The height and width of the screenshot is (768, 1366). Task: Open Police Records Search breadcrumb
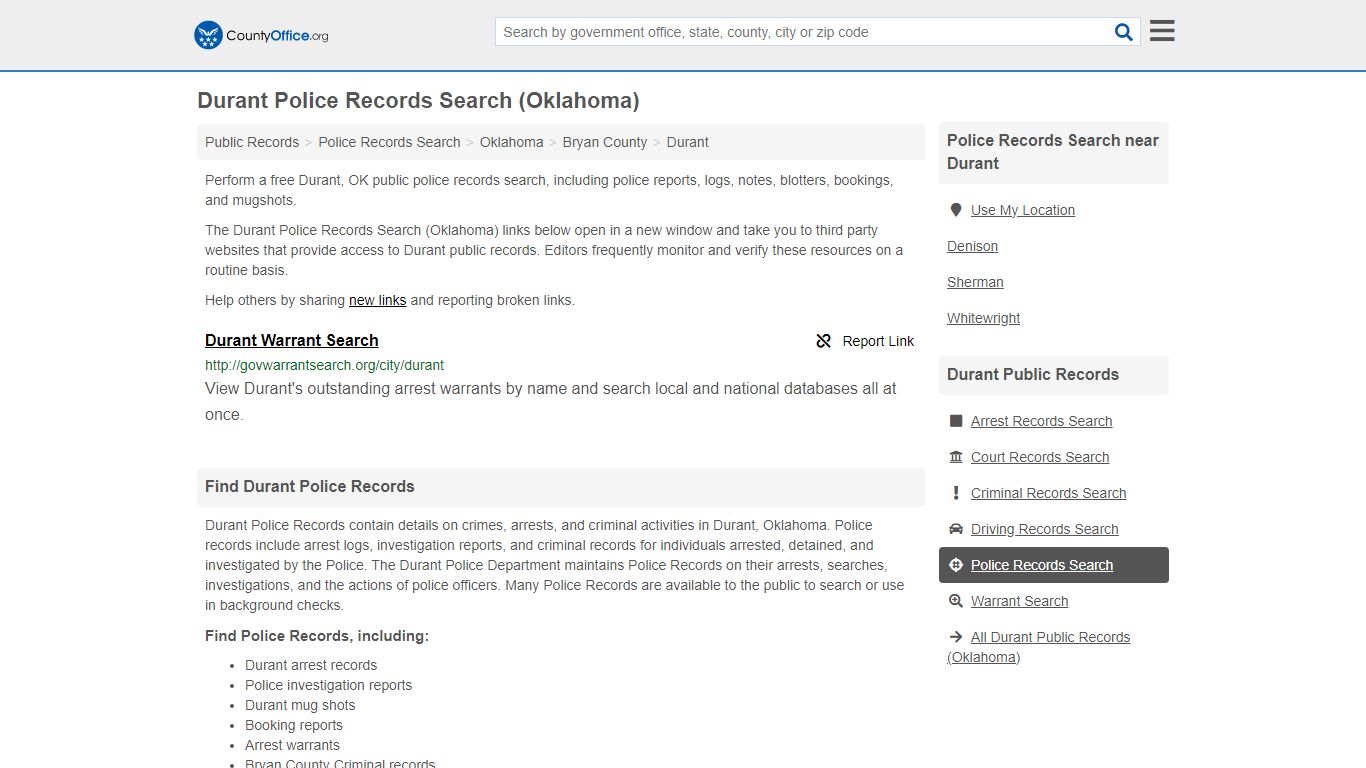(x=389, y=142)
